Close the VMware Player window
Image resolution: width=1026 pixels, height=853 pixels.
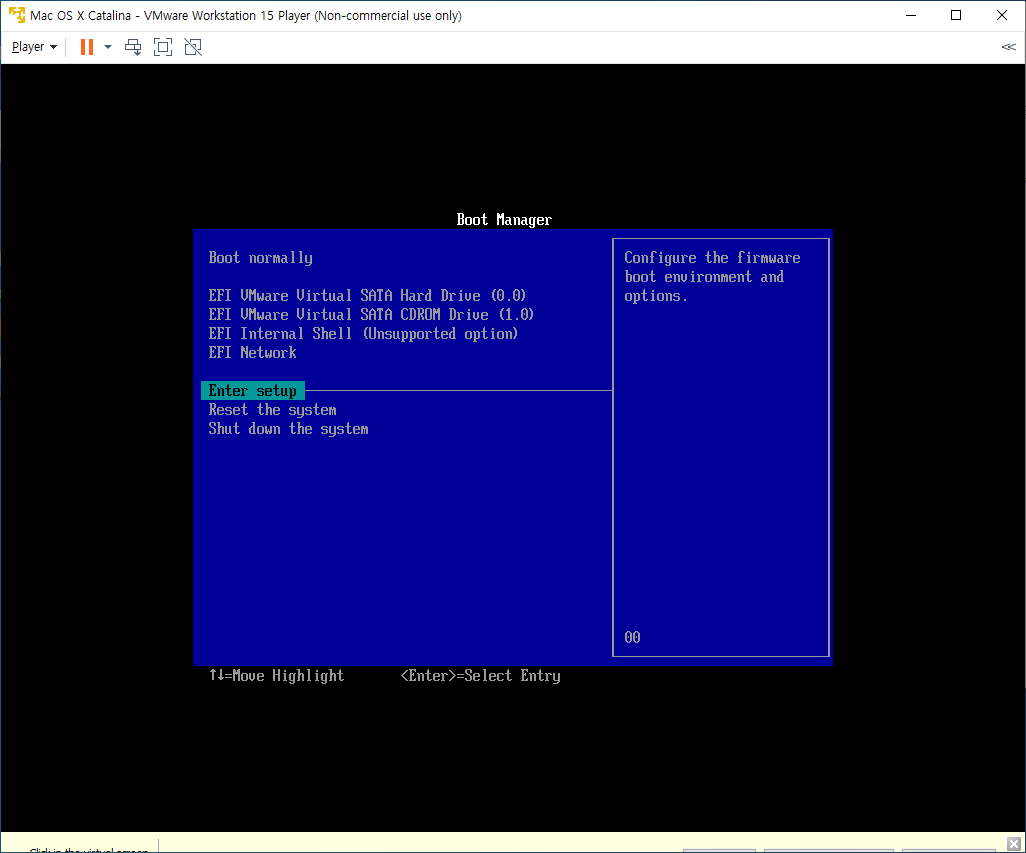(x=1002, y=15)
